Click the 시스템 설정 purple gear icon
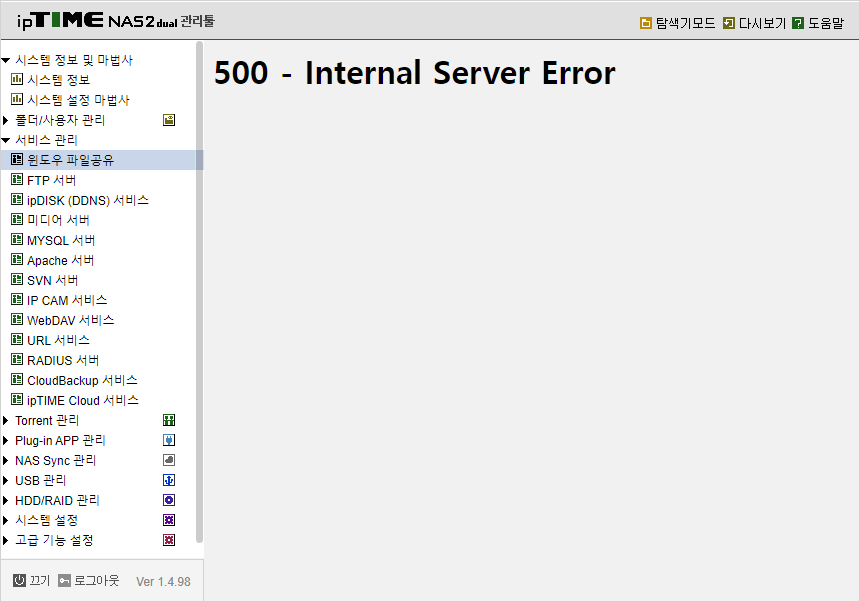Image resolution: width=860 pixels, height=602 pixels. [x=169, y=520]
